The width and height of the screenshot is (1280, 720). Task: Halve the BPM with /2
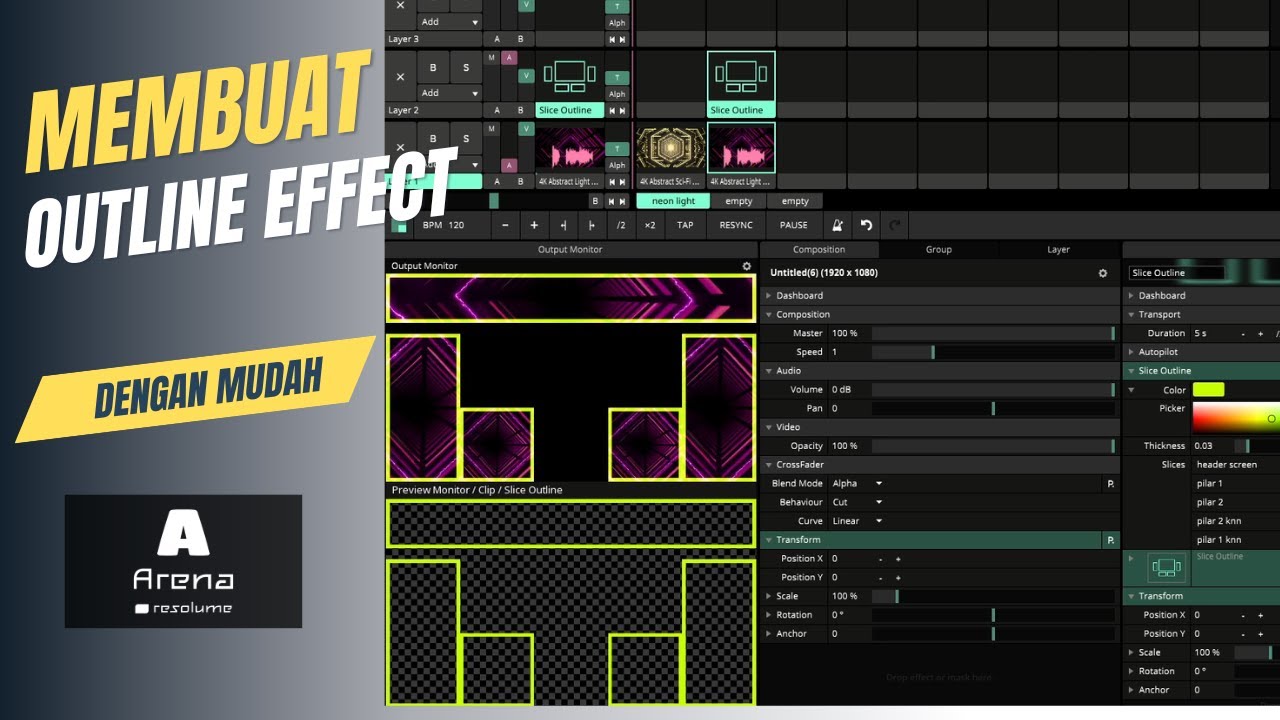click(x=621, y=225)
